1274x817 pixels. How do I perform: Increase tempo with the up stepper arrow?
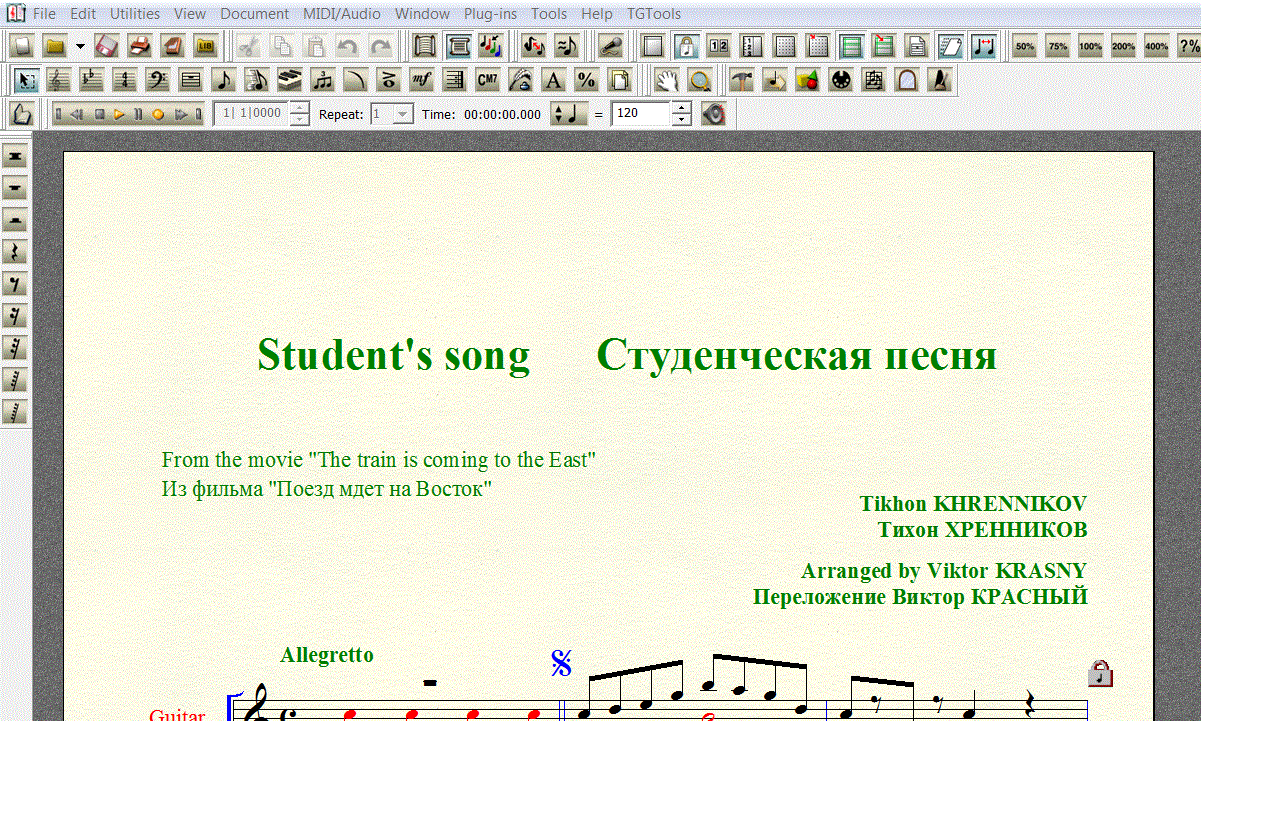pyautogui.click(x=681, y=108)
